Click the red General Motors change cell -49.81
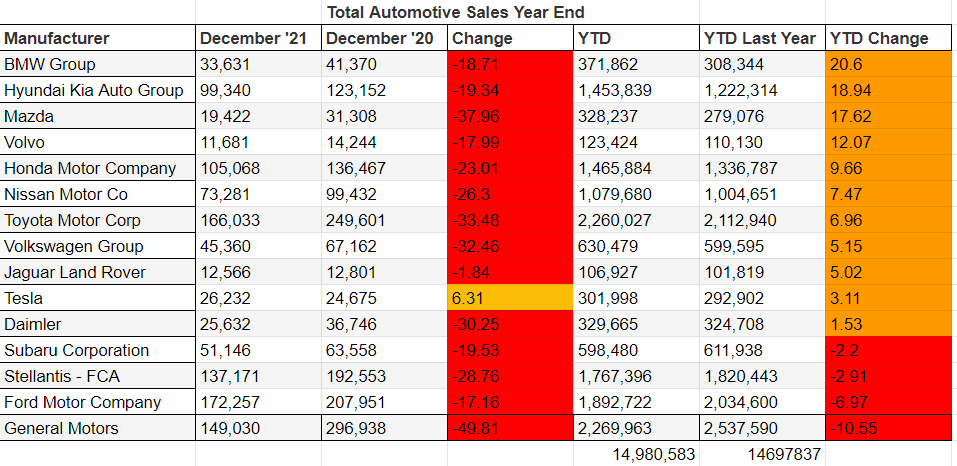The height and width of the screenshot is (466, 957). click(x=510, y=429)
